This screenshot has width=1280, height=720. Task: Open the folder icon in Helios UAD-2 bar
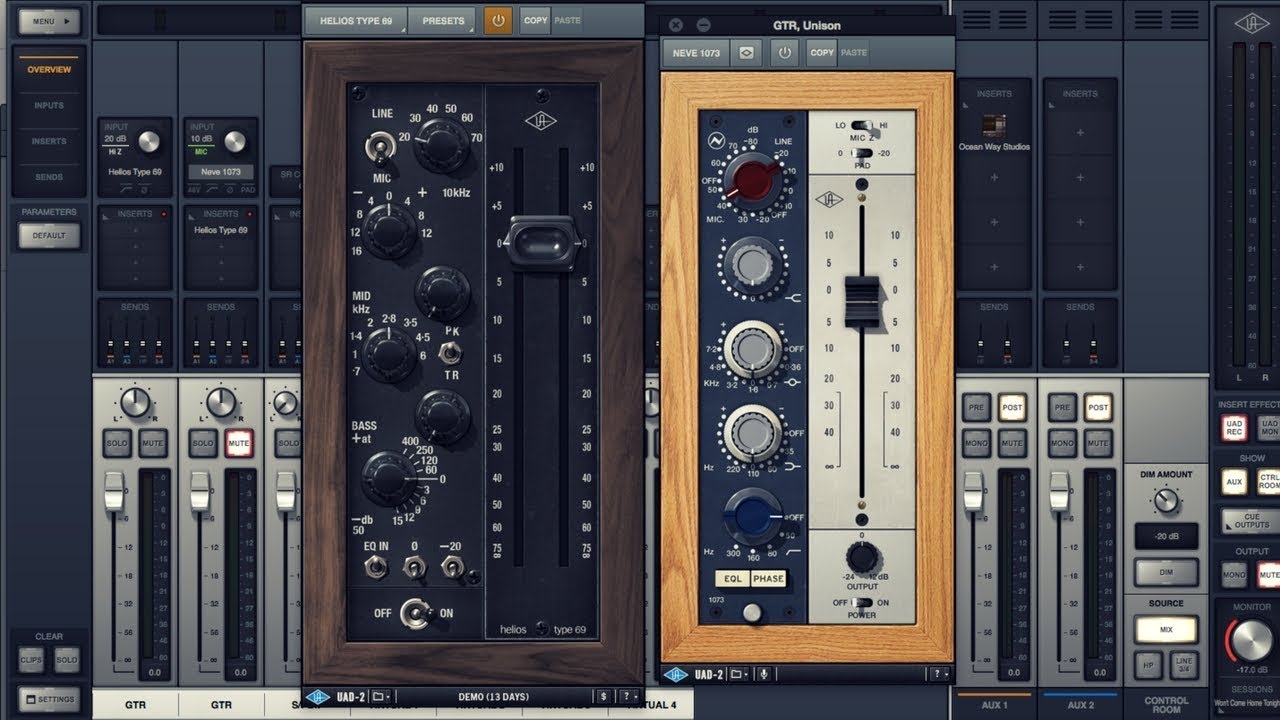[x=382, y=696]
